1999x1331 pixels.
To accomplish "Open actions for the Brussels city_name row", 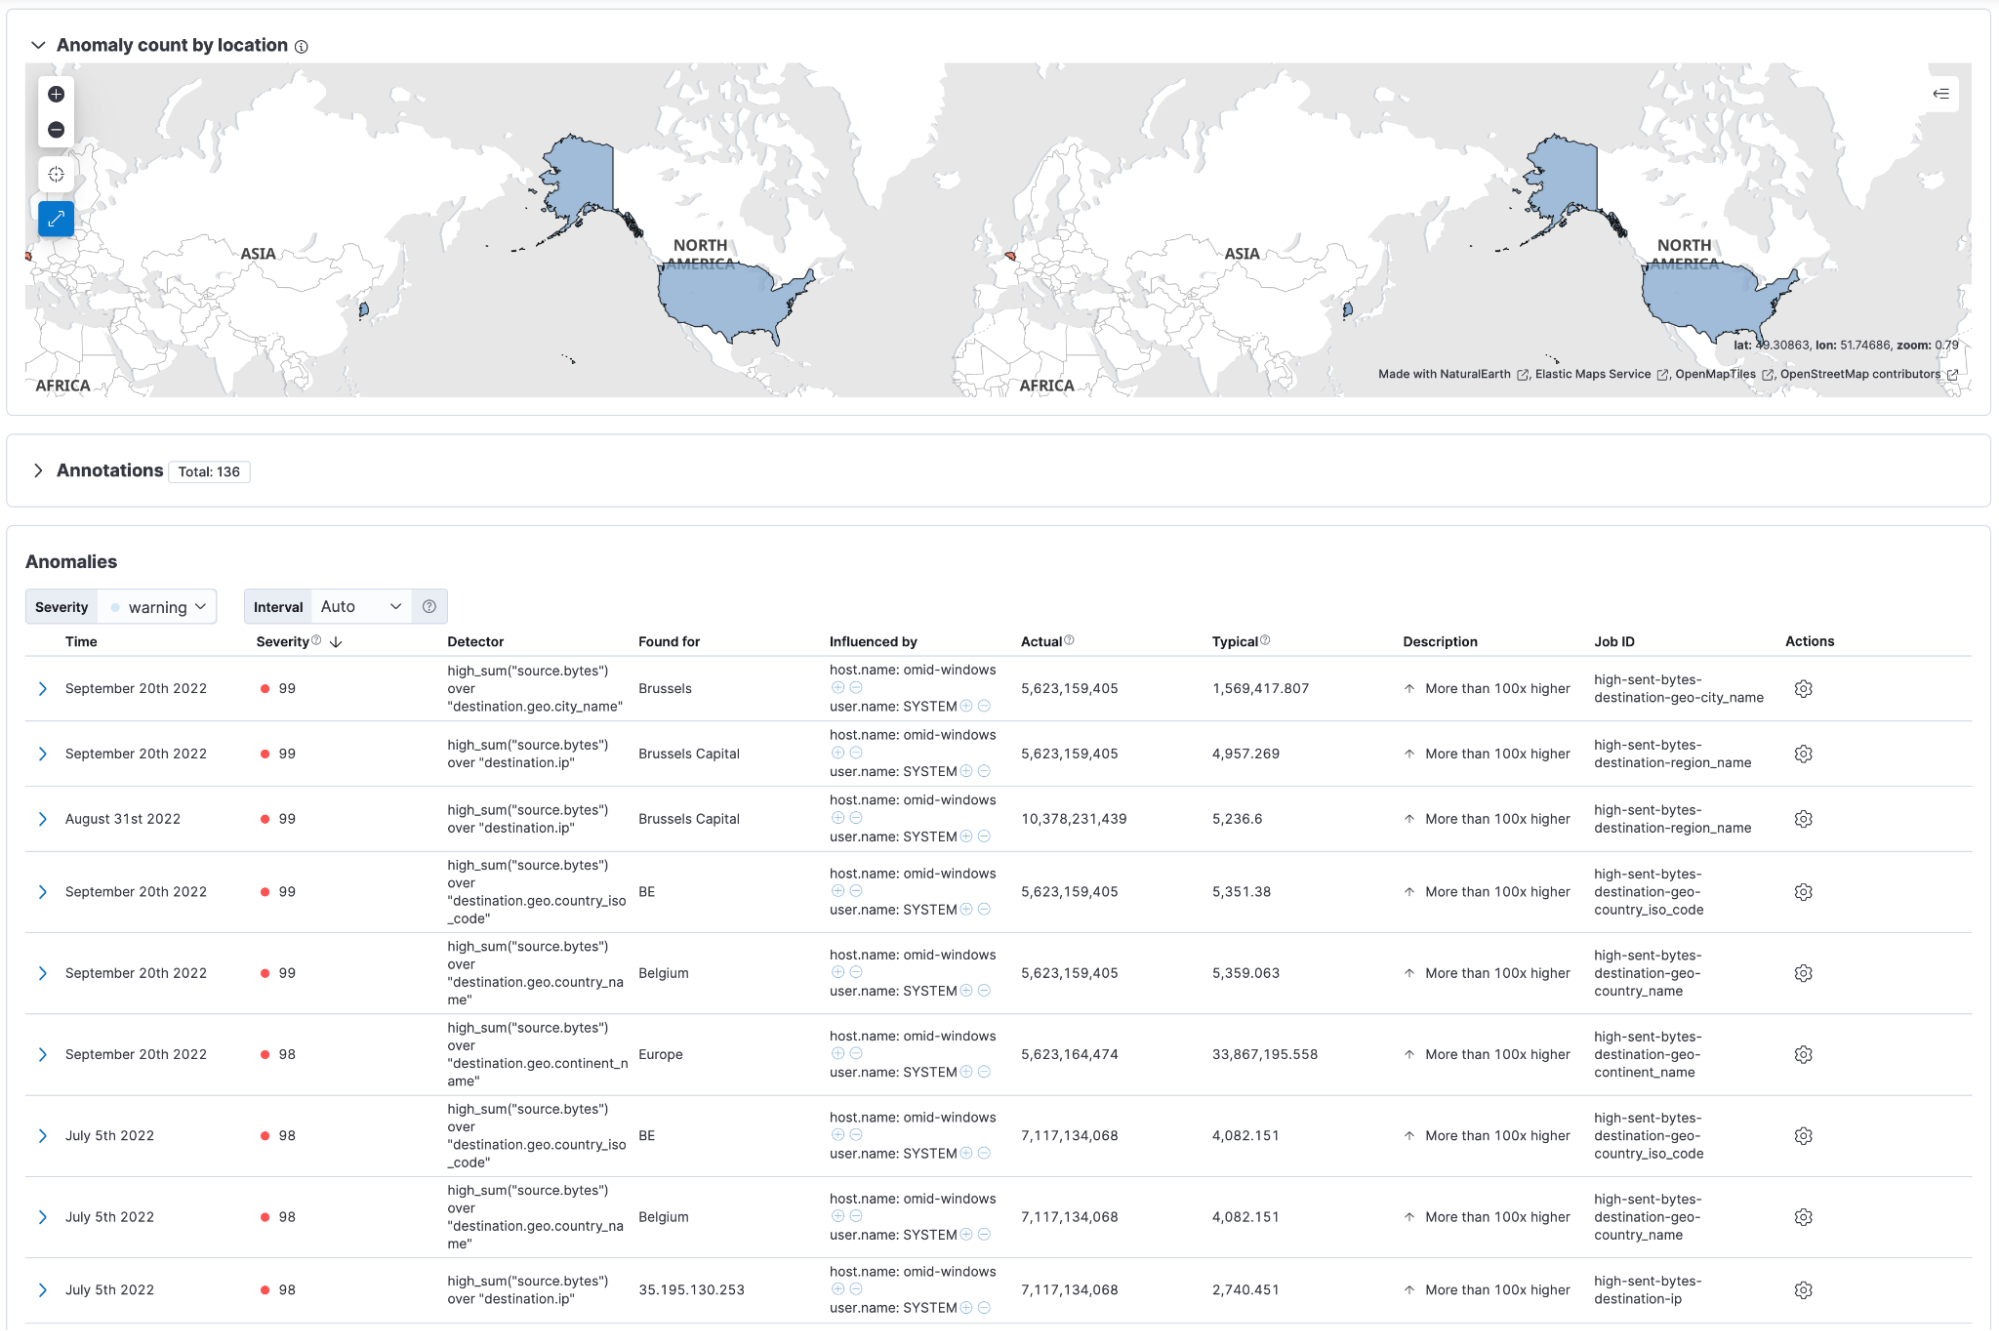I will tap(1803, 689).
